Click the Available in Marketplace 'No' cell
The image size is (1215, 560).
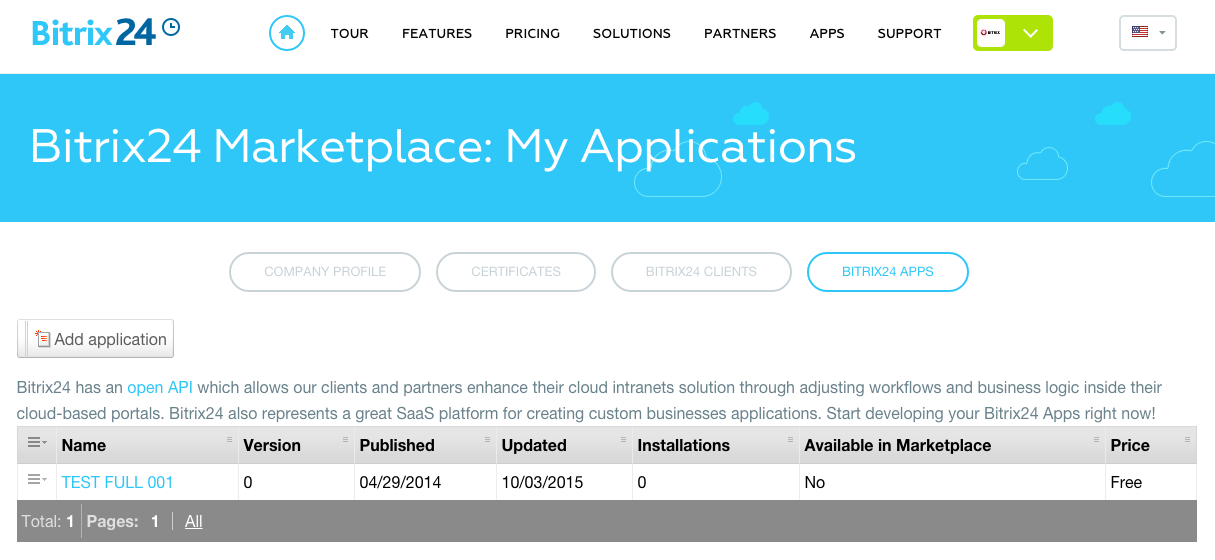tap(952, 482)
